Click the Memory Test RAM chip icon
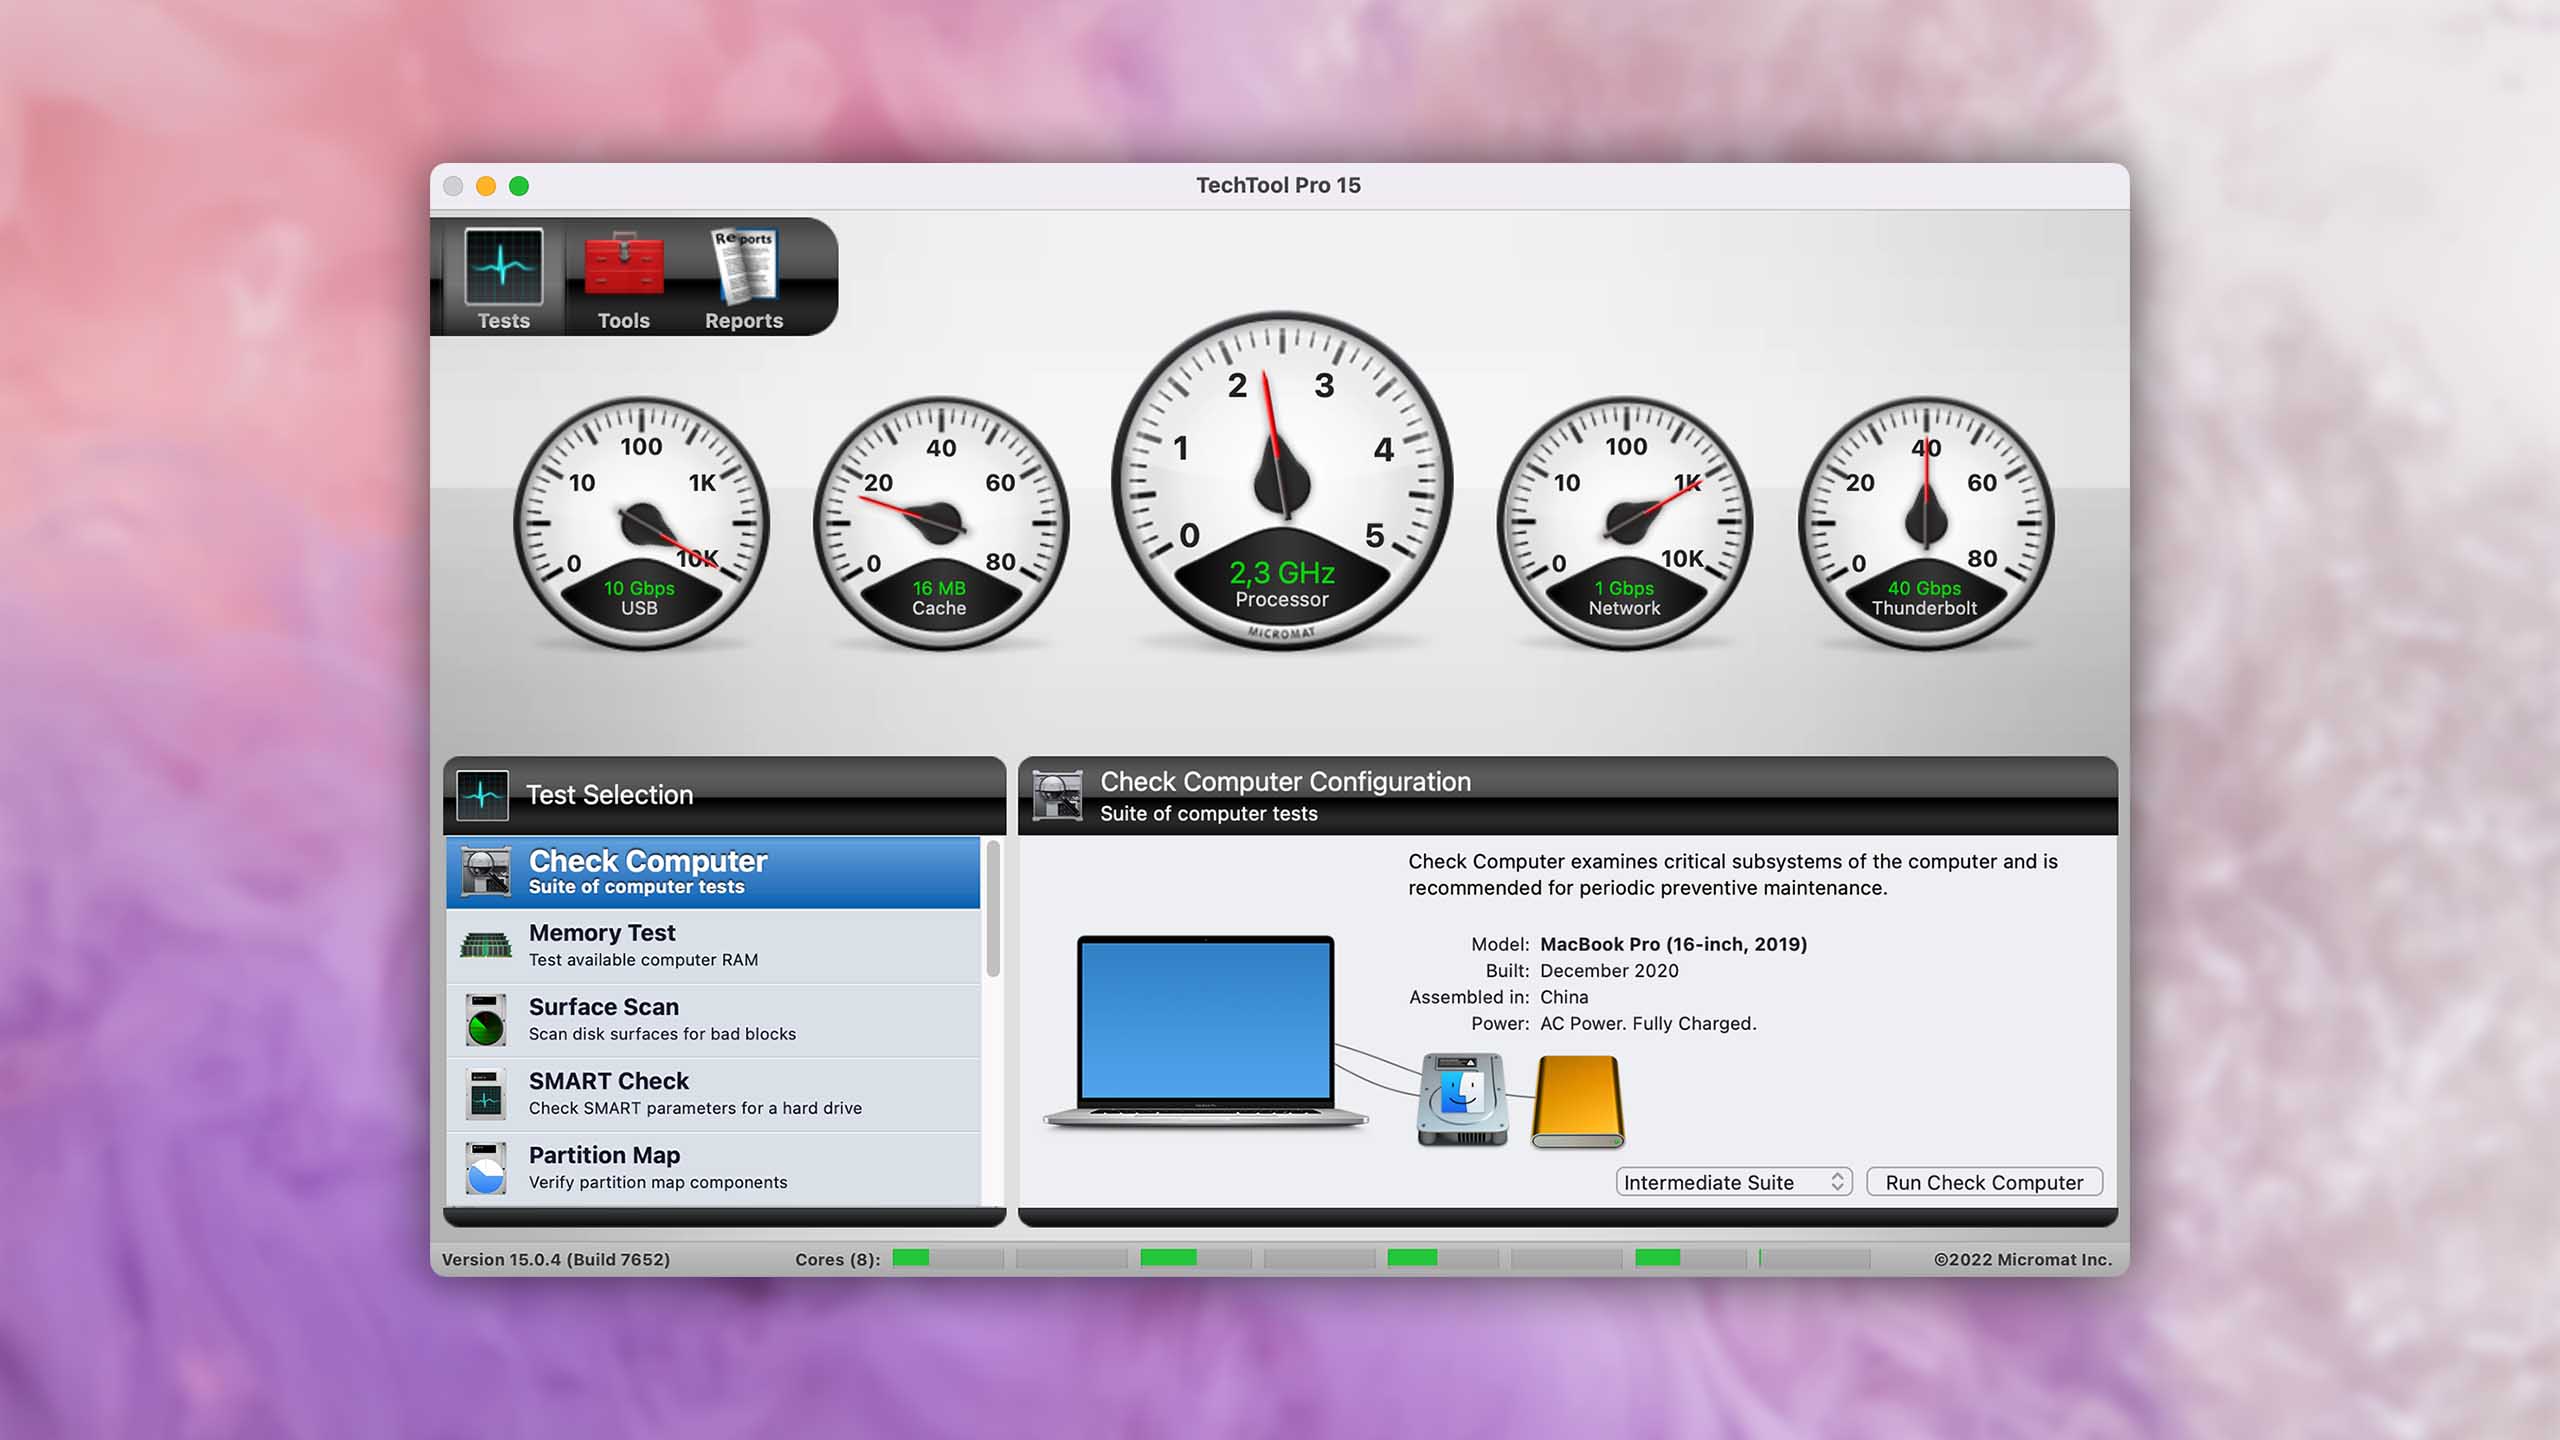The image size is (2560, 1440). (486, 945)
